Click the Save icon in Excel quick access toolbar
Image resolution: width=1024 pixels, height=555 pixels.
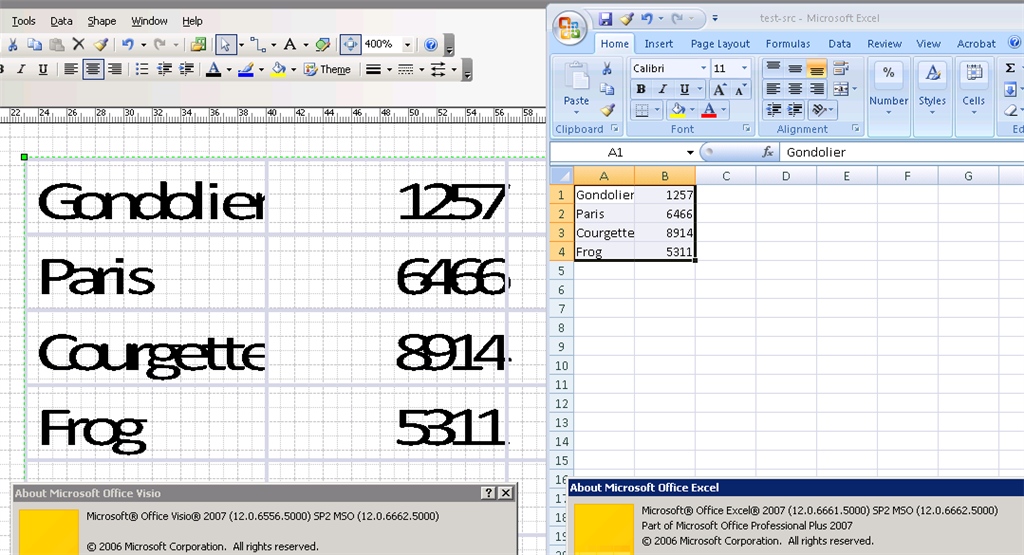click(605, 19)
